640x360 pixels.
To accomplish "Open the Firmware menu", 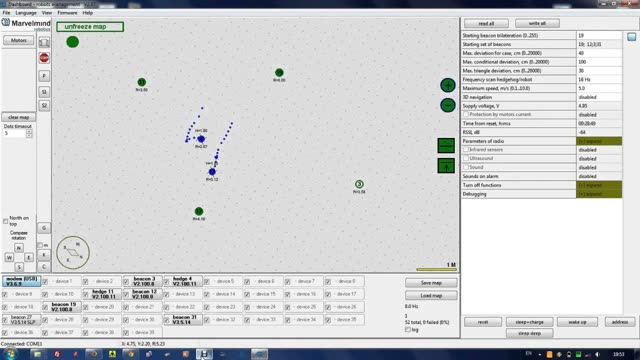I will tap(67, 13).
